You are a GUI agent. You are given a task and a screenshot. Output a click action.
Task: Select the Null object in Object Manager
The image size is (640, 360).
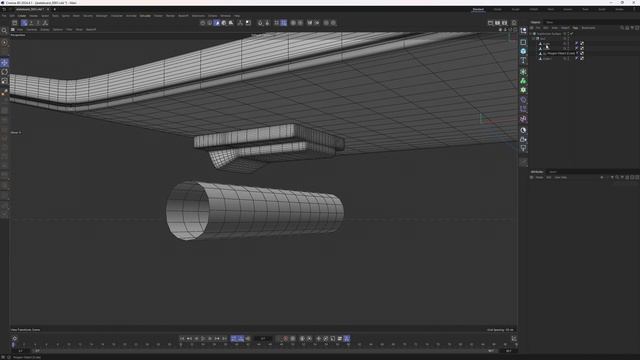(x=543, y=38)
